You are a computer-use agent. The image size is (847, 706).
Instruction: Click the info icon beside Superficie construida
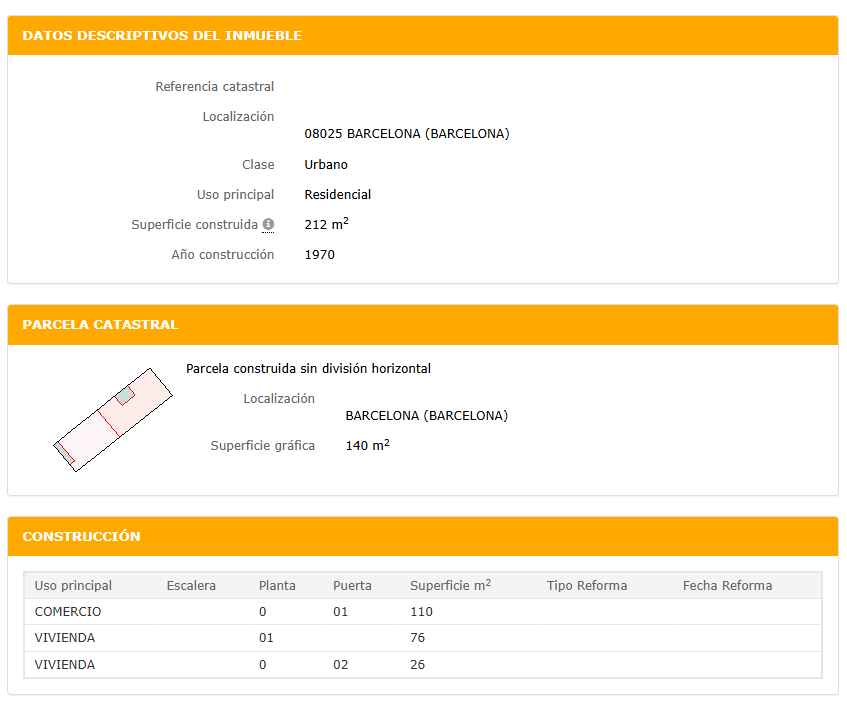point(268,224)
